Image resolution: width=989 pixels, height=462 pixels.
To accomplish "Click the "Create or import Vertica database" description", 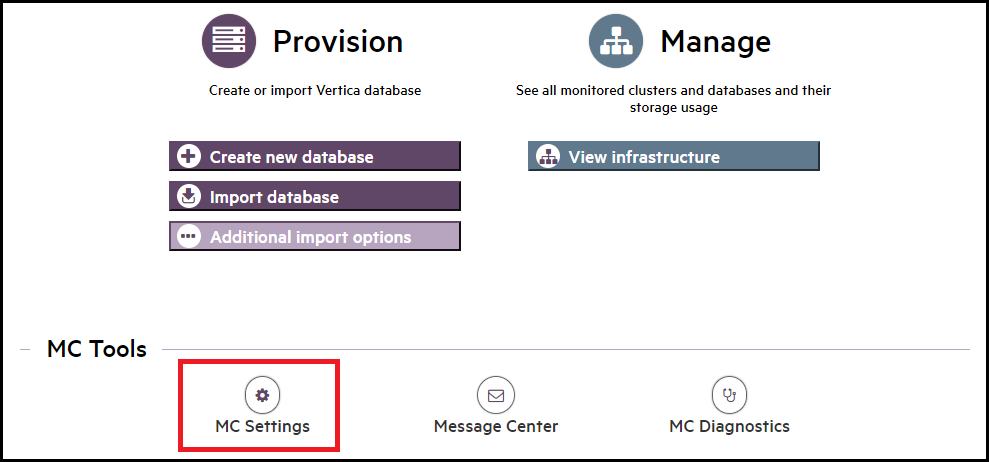I will coord(315,90).
